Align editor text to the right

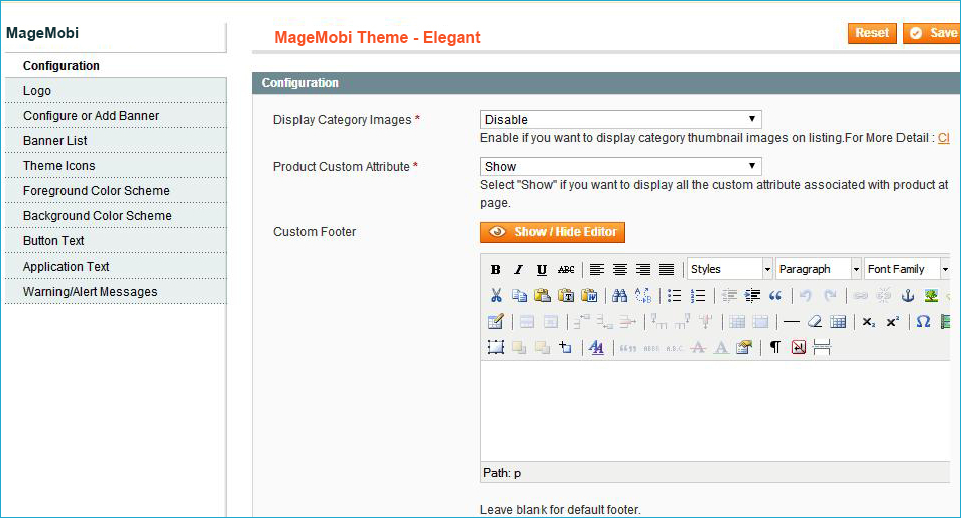(x=643, y=269)
